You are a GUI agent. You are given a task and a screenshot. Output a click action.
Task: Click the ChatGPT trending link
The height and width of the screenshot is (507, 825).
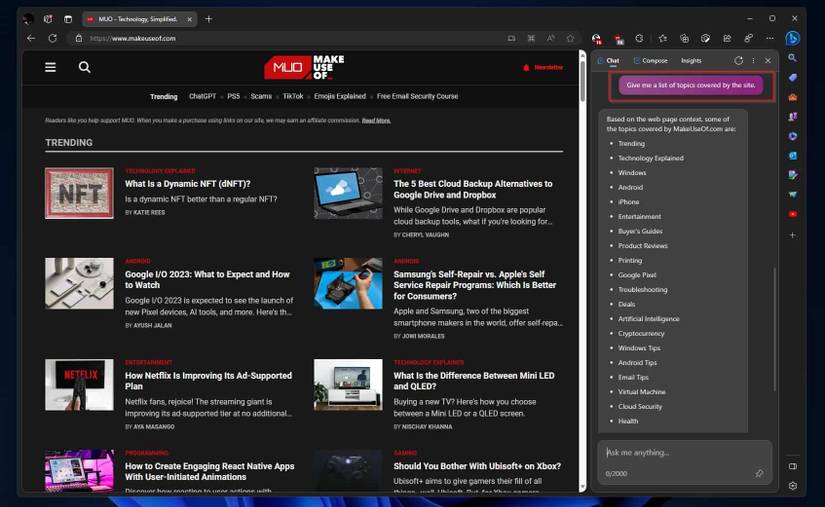pyautogui.click(x=203, y=96)
